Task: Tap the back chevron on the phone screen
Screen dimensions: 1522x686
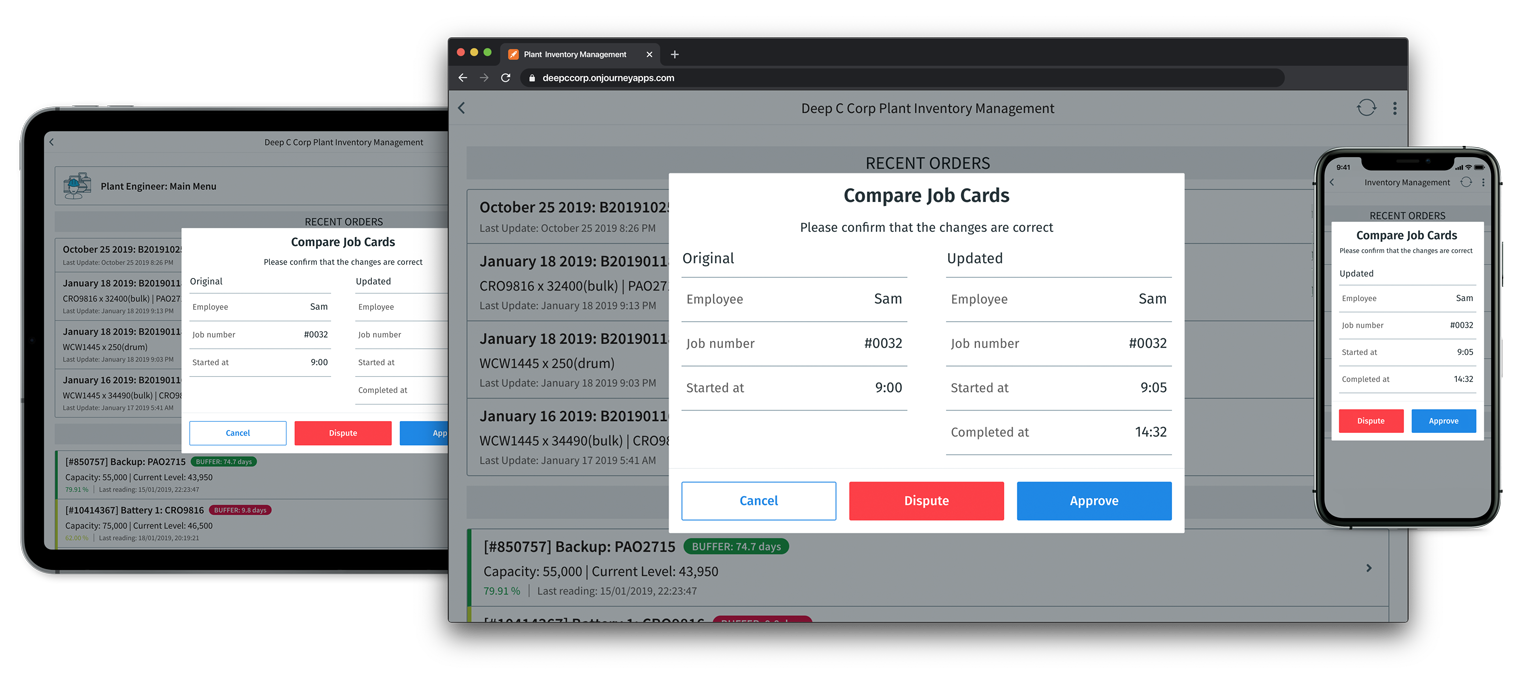Action: 1332,183
